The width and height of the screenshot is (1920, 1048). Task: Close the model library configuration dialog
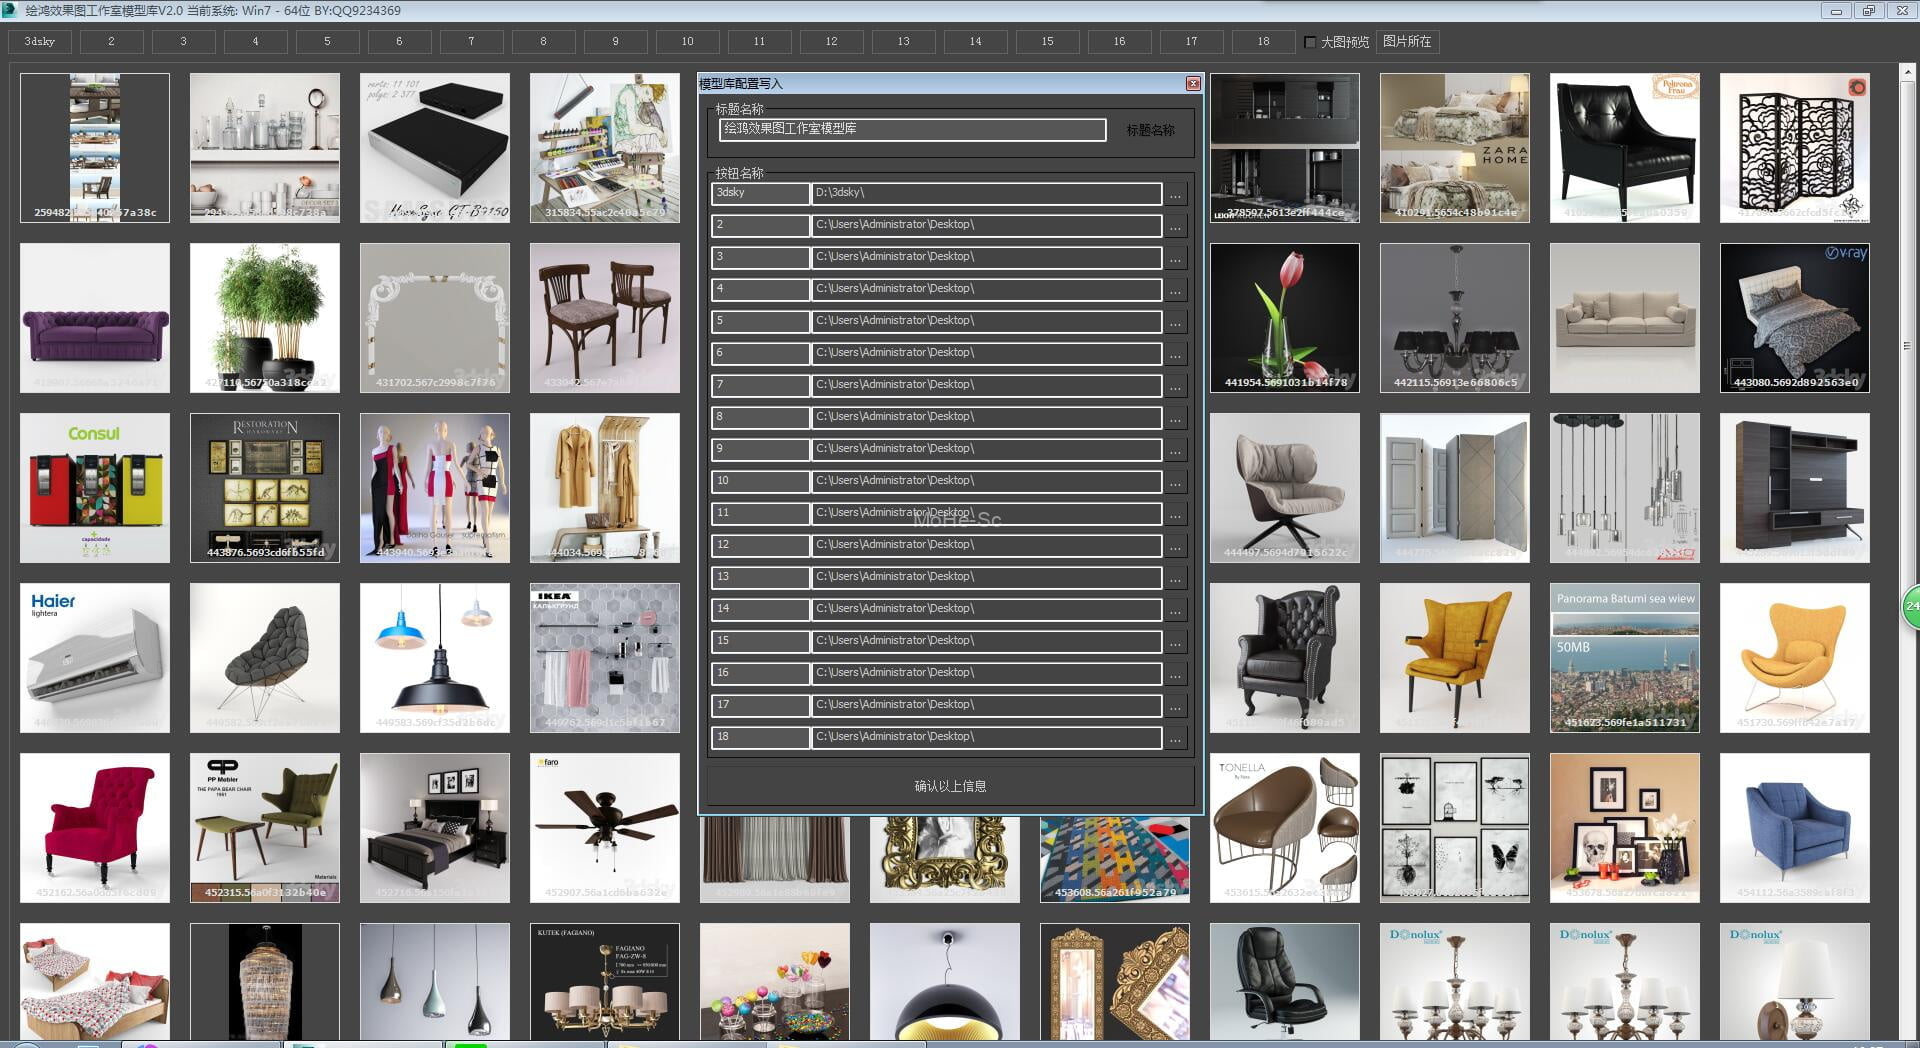click(x=1193, y=84)
